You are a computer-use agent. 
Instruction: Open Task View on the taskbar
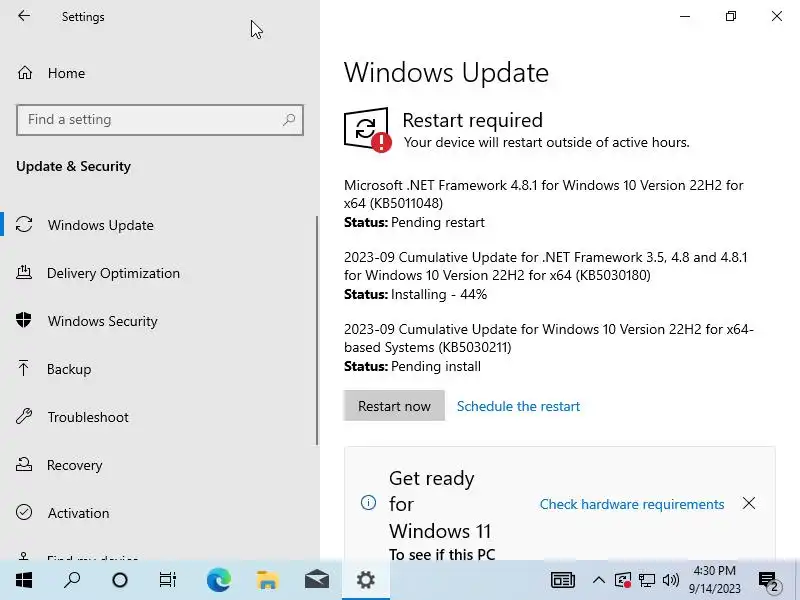168,580
